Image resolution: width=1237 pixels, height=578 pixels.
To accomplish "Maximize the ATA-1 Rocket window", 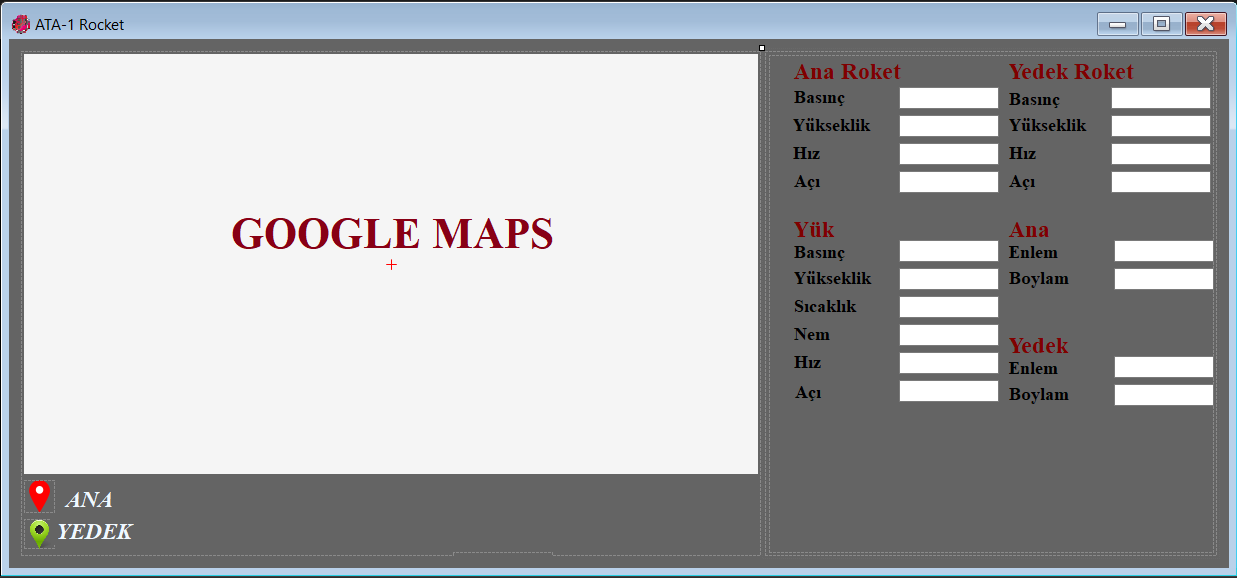I will [x=1161, y=24].
